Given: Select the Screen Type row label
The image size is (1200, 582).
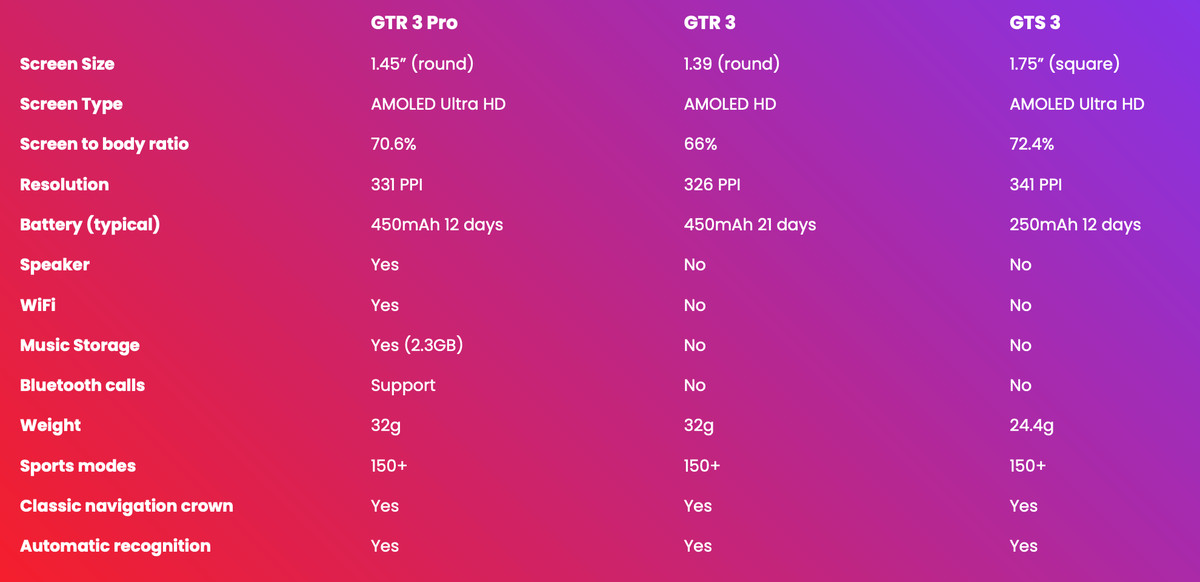Looking at the screenshot, I should (x=71, y=104).
